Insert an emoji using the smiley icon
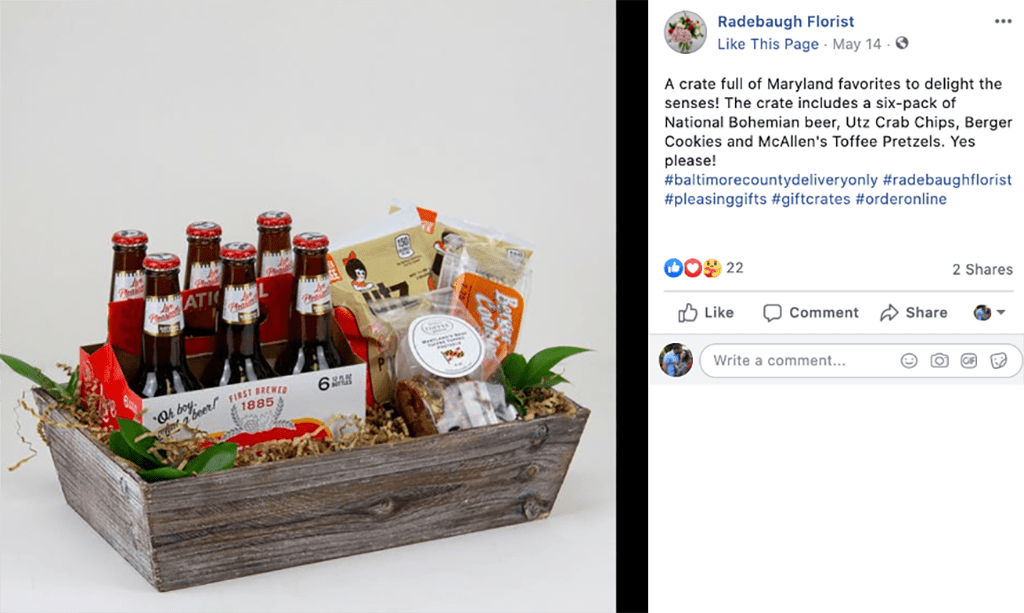1024x613 pixels. (x=908, y=360)
